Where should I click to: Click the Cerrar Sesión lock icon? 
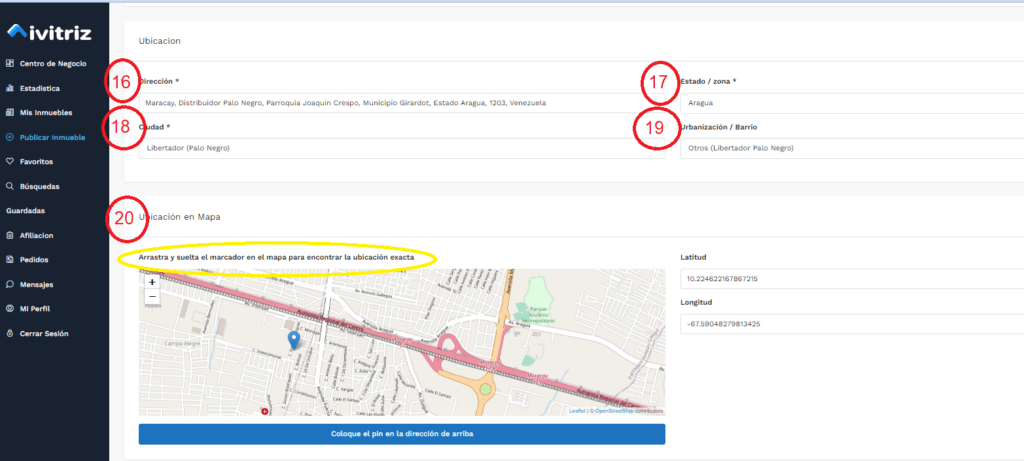(10, 333)
